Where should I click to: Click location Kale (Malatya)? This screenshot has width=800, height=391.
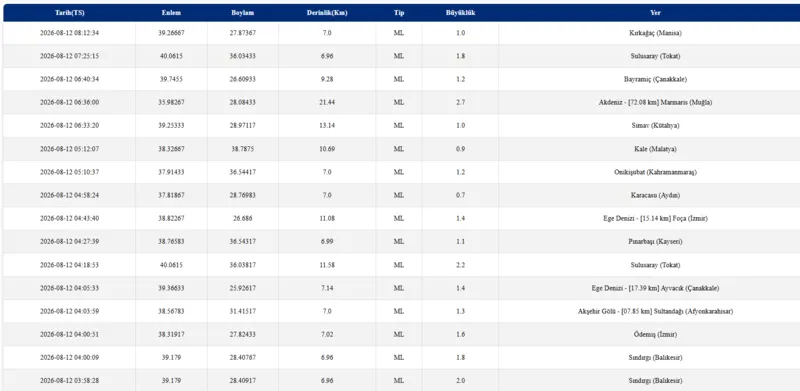tap(656, 149)
